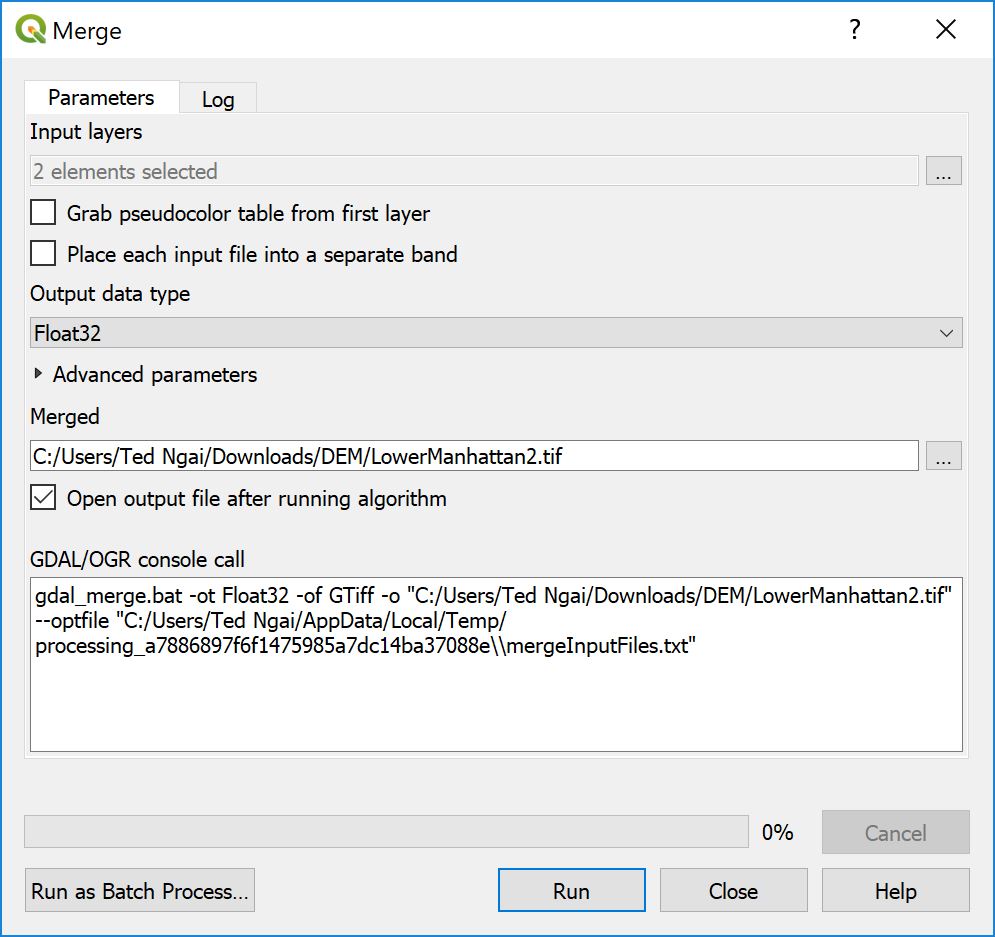
Task: Uncheck Open output file after running algorithm
Action: coord(42,497)
